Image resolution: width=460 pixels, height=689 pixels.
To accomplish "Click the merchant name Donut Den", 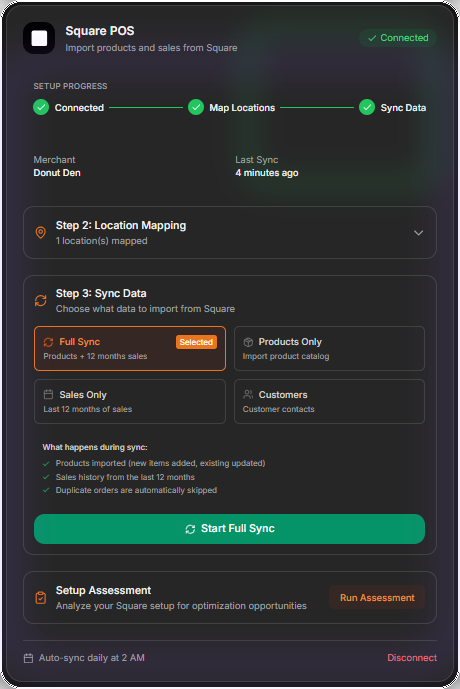I will click(x=57, y=173).
